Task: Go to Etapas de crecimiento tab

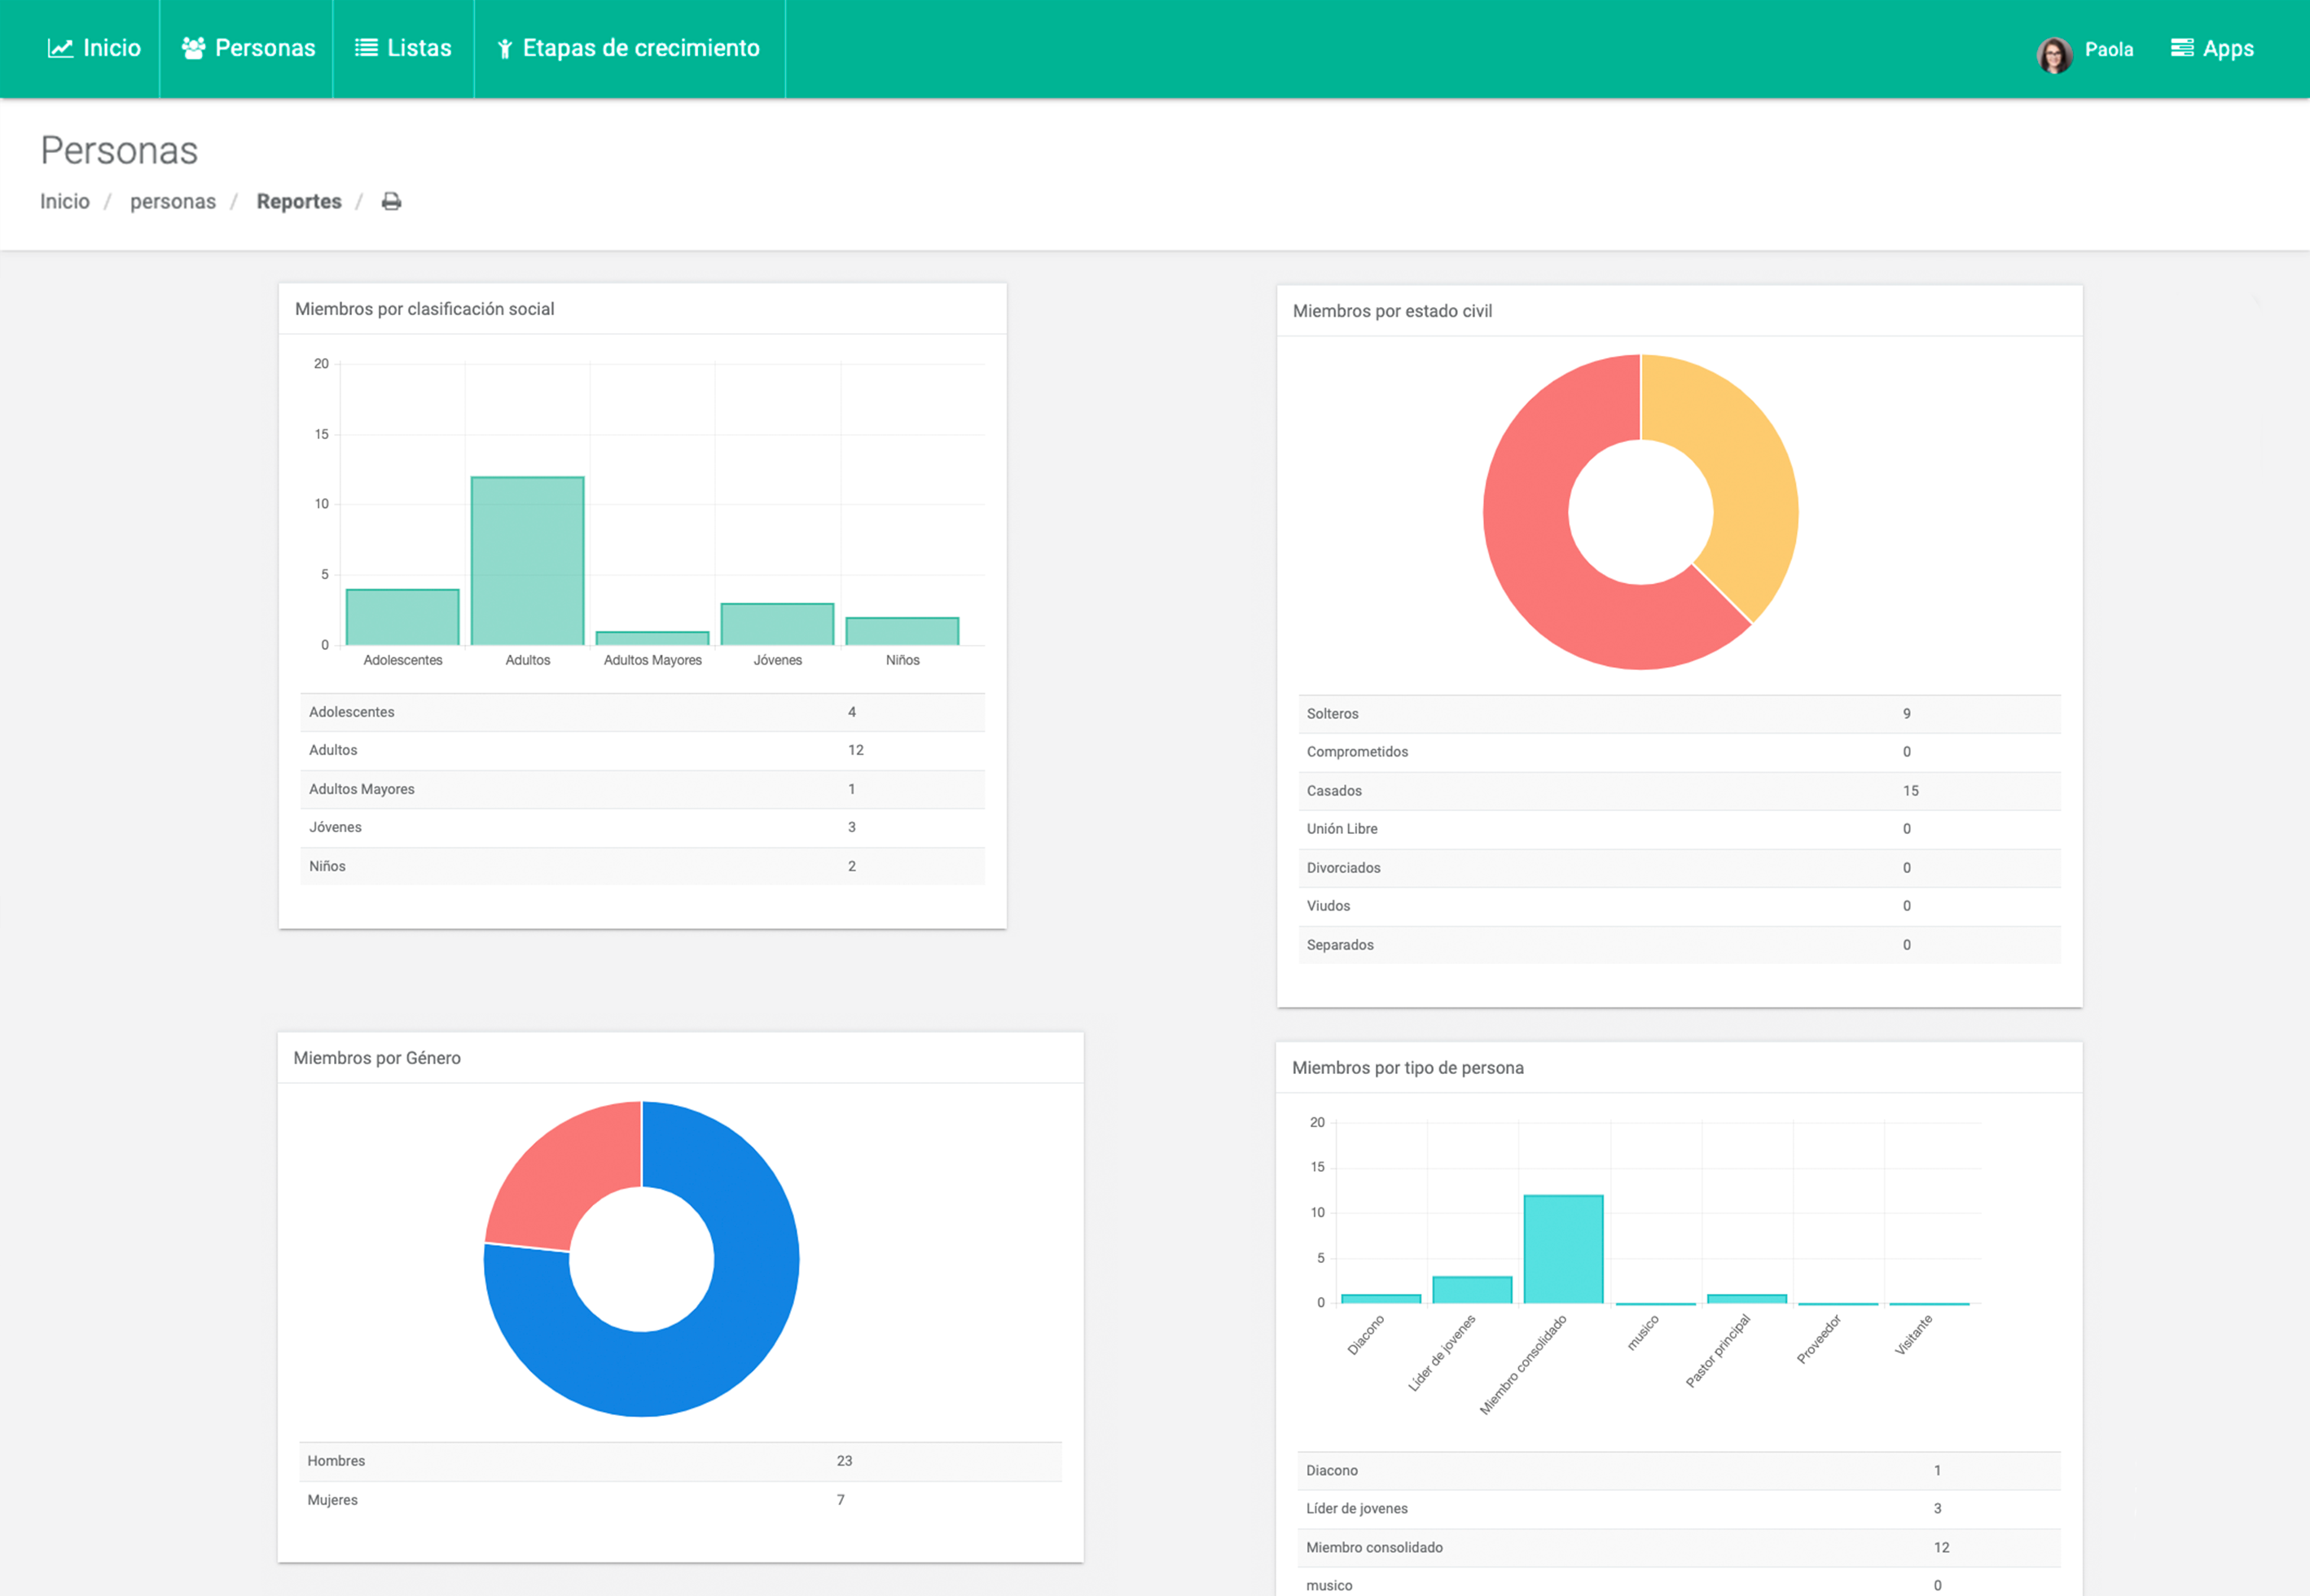Action: (640, 48)
